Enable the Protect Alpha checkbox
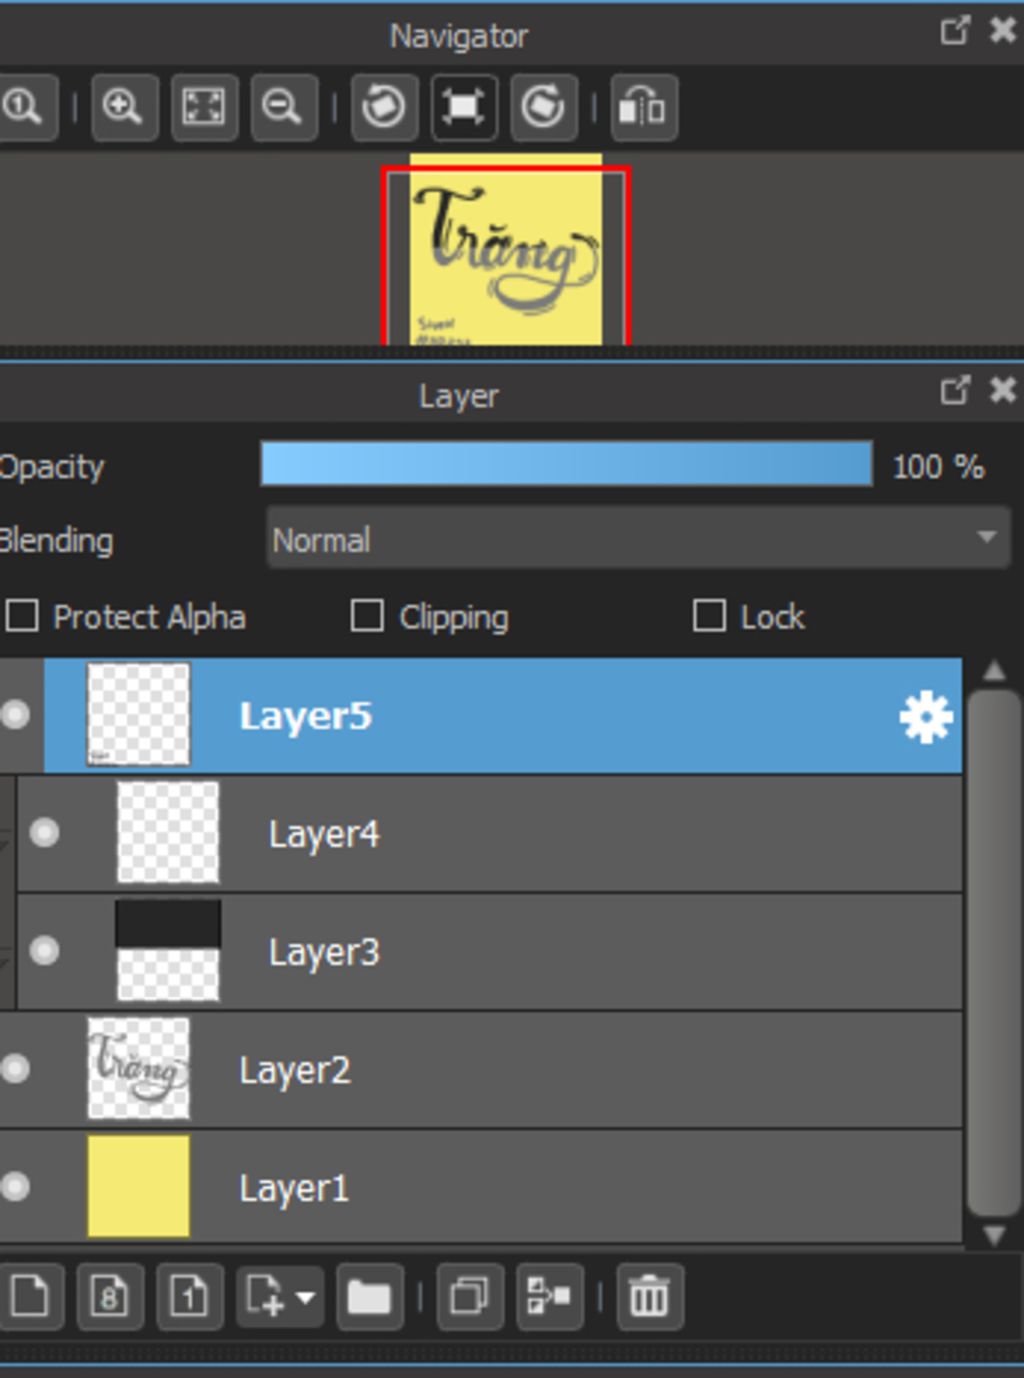 tap(22, 616)
